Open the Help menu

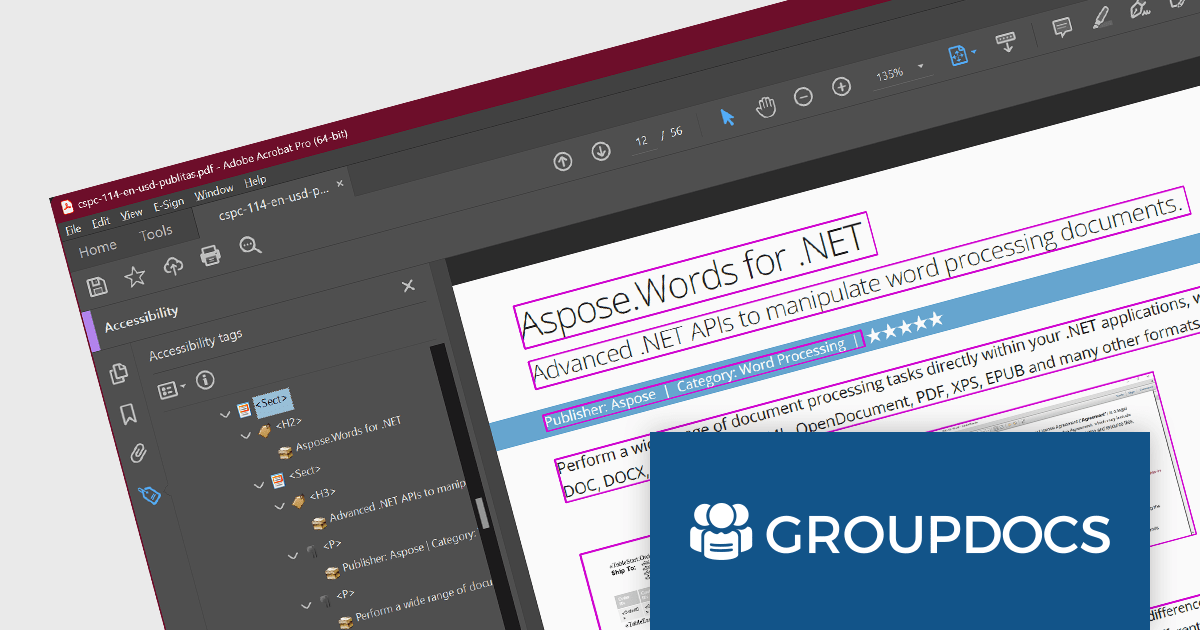[x=256, y=181]
